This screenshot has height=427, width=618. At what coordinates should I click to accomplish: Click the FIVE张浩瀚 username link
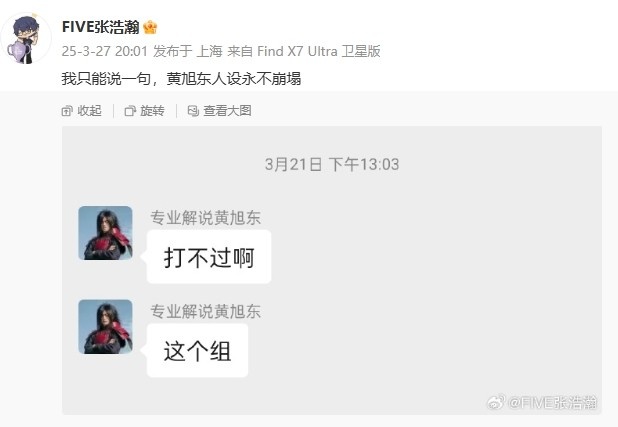click(101, 27)
